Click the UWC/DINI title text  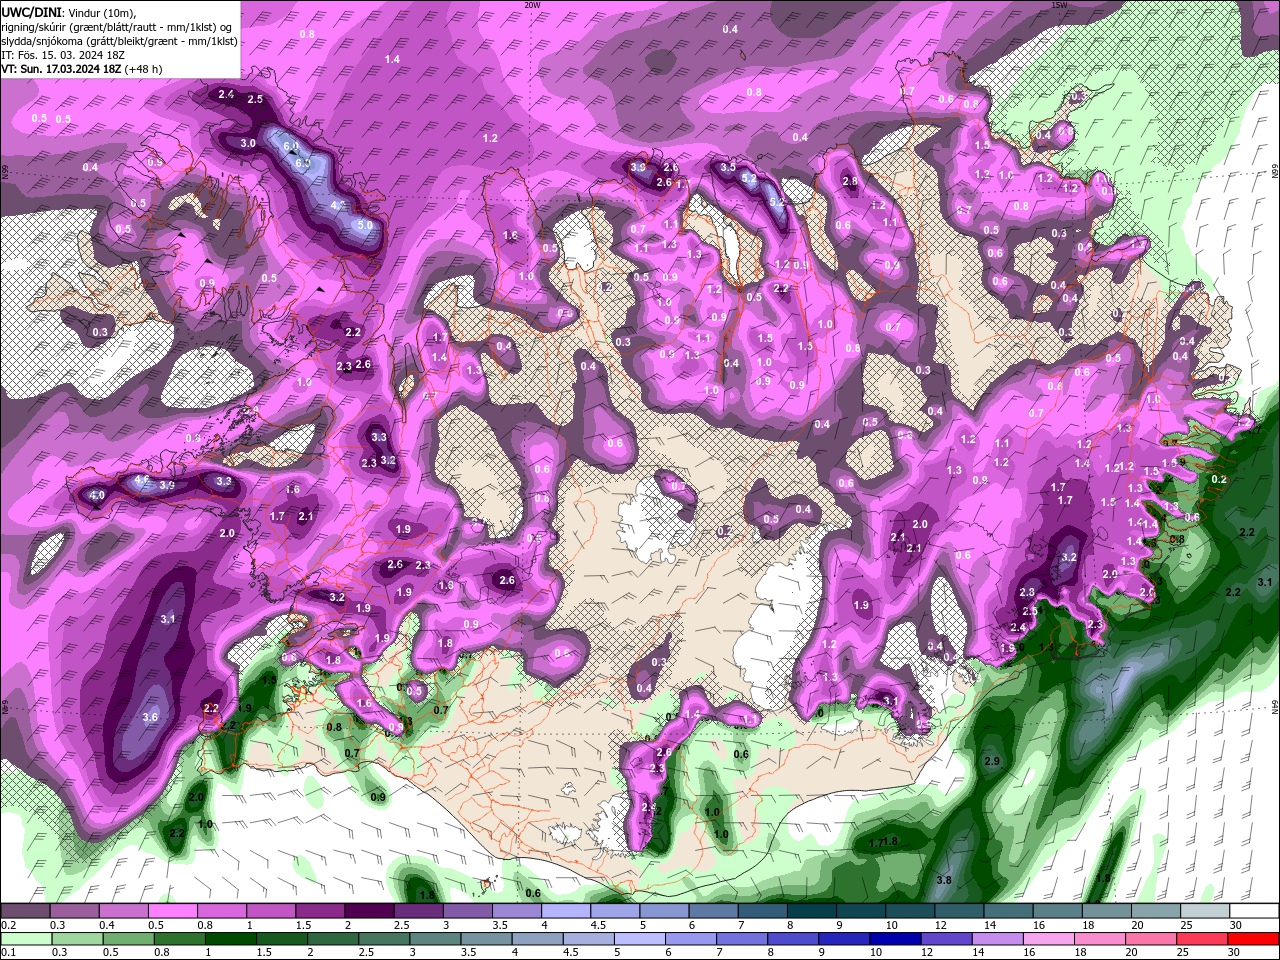click(x=32, y=12)
